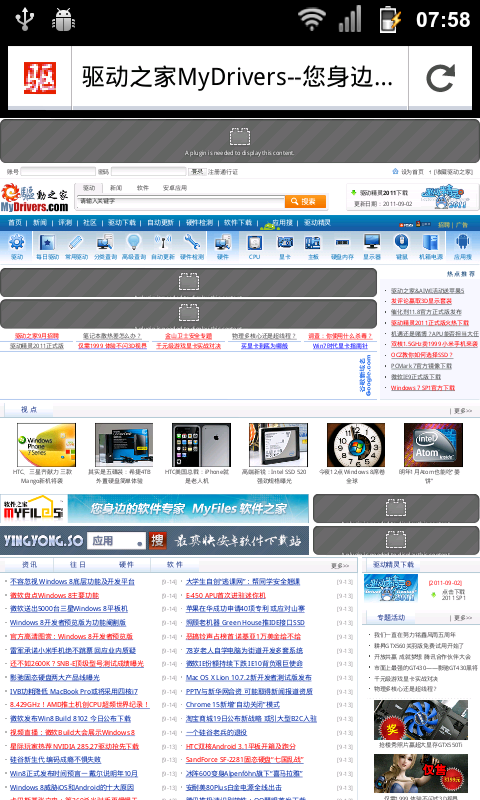The width and height of the screenshot is (480, 800).
Task: Click the 驱动精灵2011下载 banner at top right
Action: [x=412, y=197]
